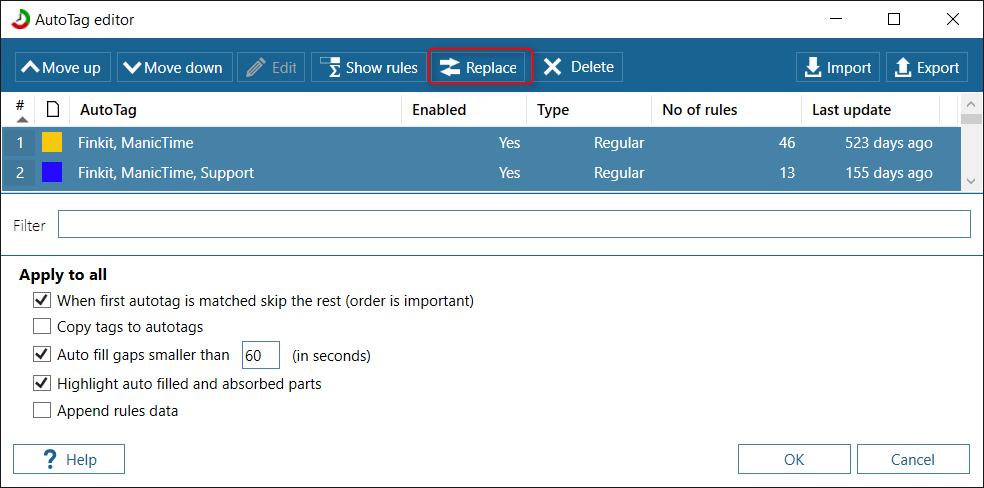
Task: Sort by the AutoTag column header
Action: (x=235, y=110)
